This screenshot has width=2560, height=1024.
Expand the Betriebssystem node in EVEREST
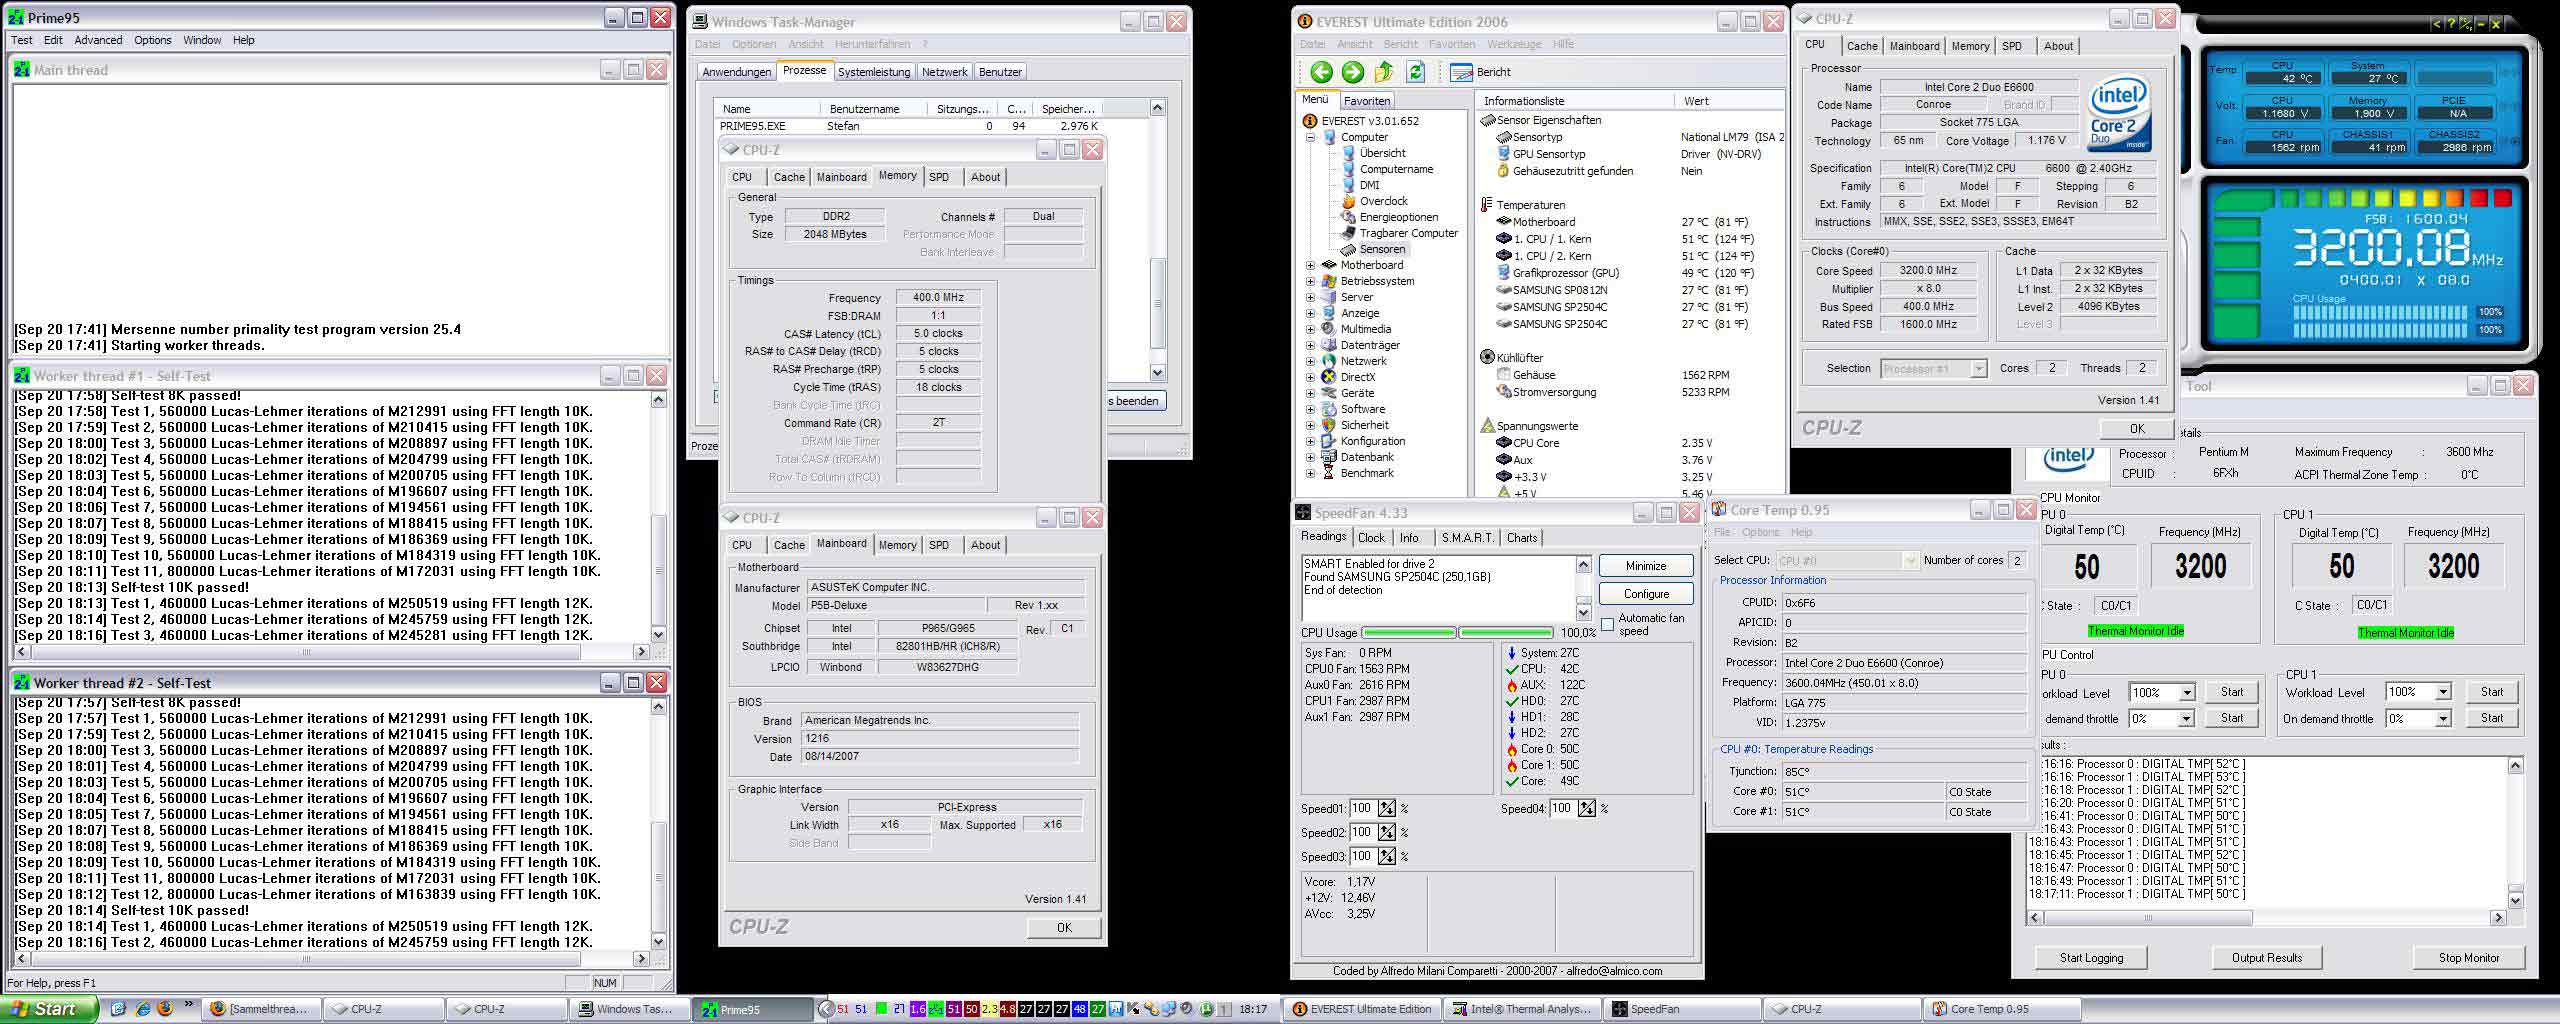pos(1310,281)
